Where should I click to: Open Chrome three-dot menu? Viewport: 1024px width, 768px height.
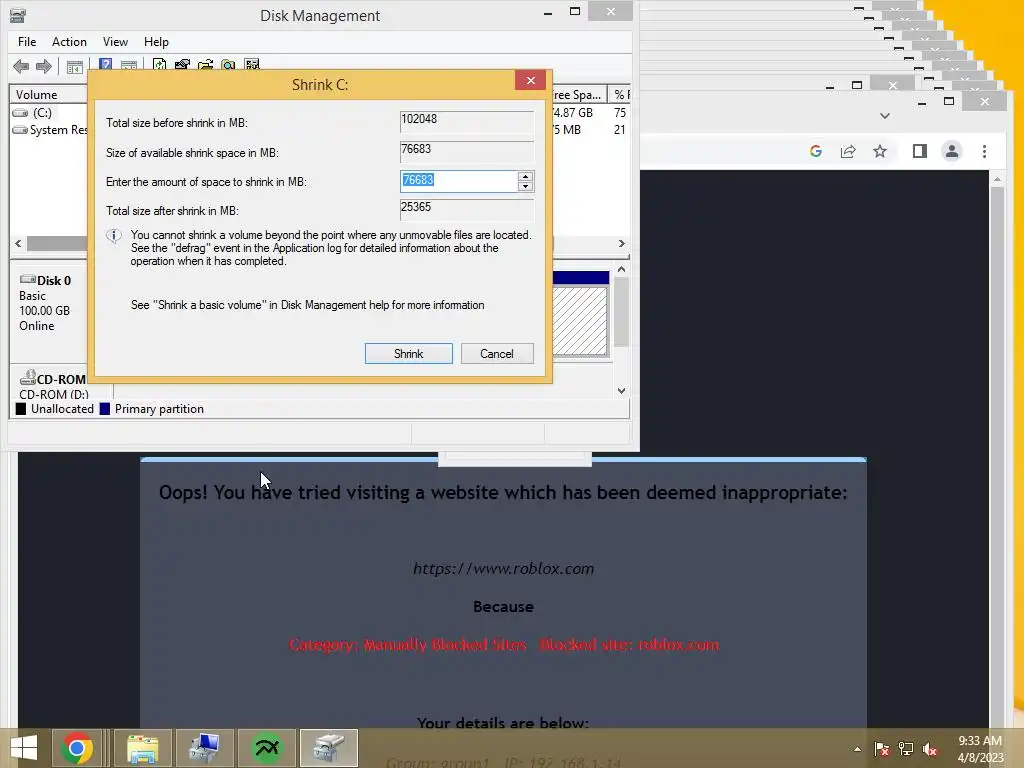[x=984, y=152]
